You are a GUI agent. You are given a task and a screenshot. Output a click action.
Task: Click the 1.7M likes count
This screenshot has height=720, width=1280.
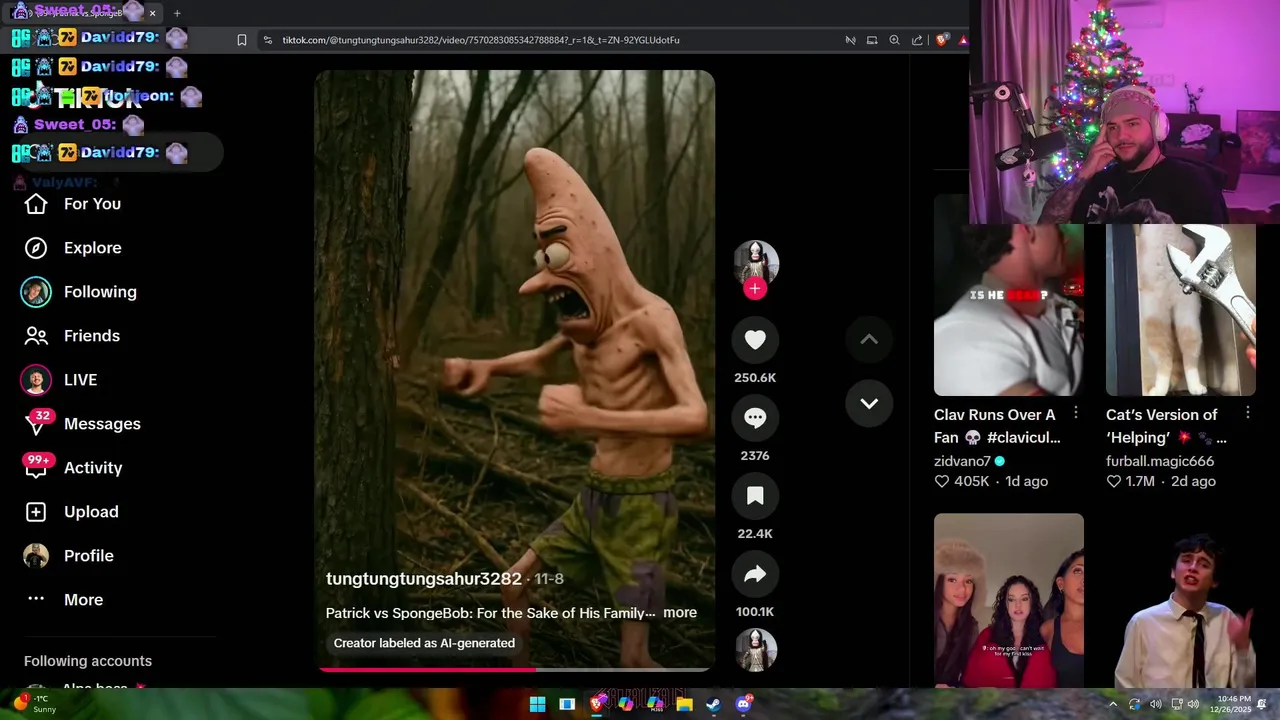point(1131,482)
